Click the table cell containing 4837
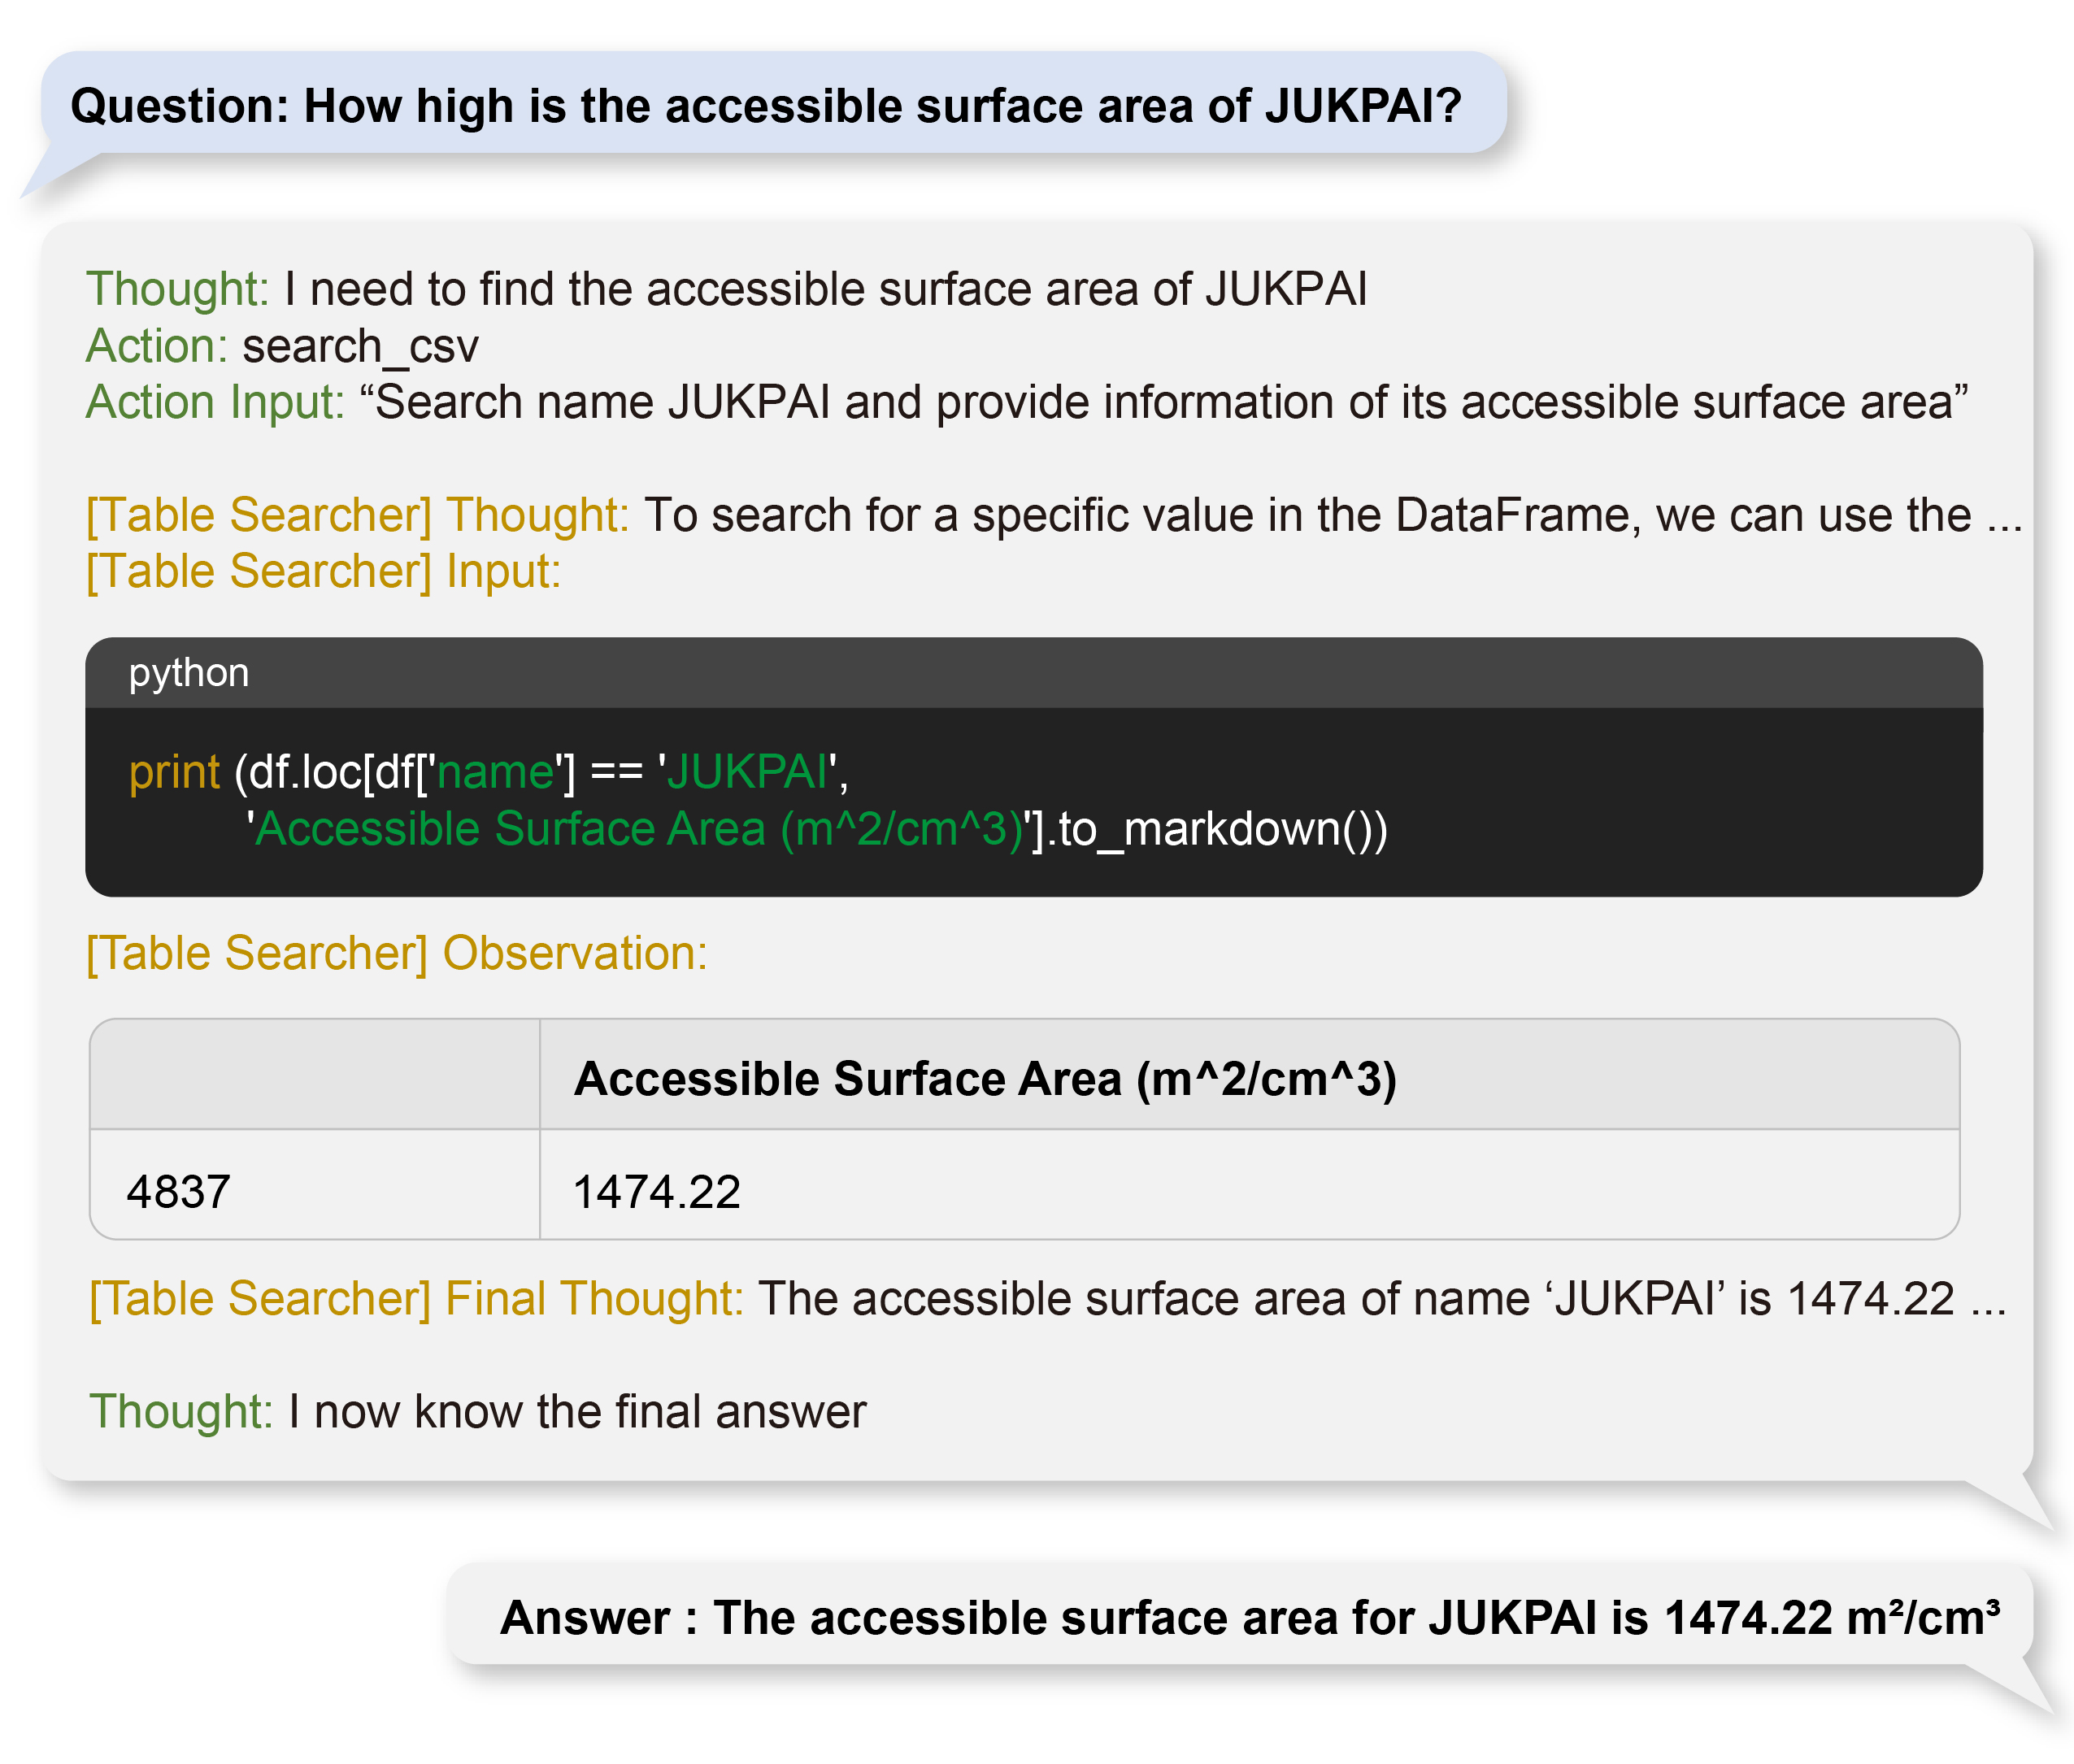The height and width of the screenshot is (1764, 2074). (179, 1191)
